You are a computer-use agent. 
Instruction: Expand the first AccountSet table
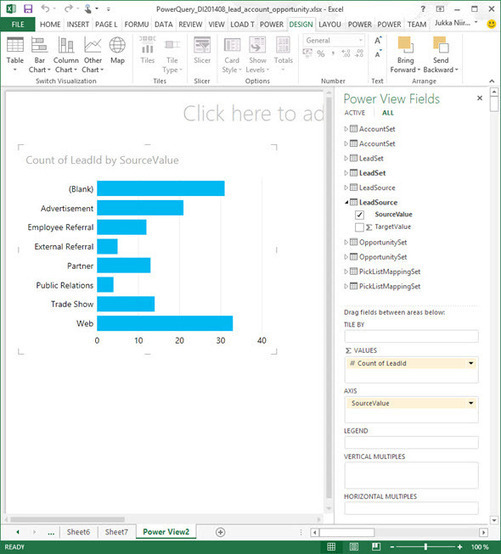point(346,129)
